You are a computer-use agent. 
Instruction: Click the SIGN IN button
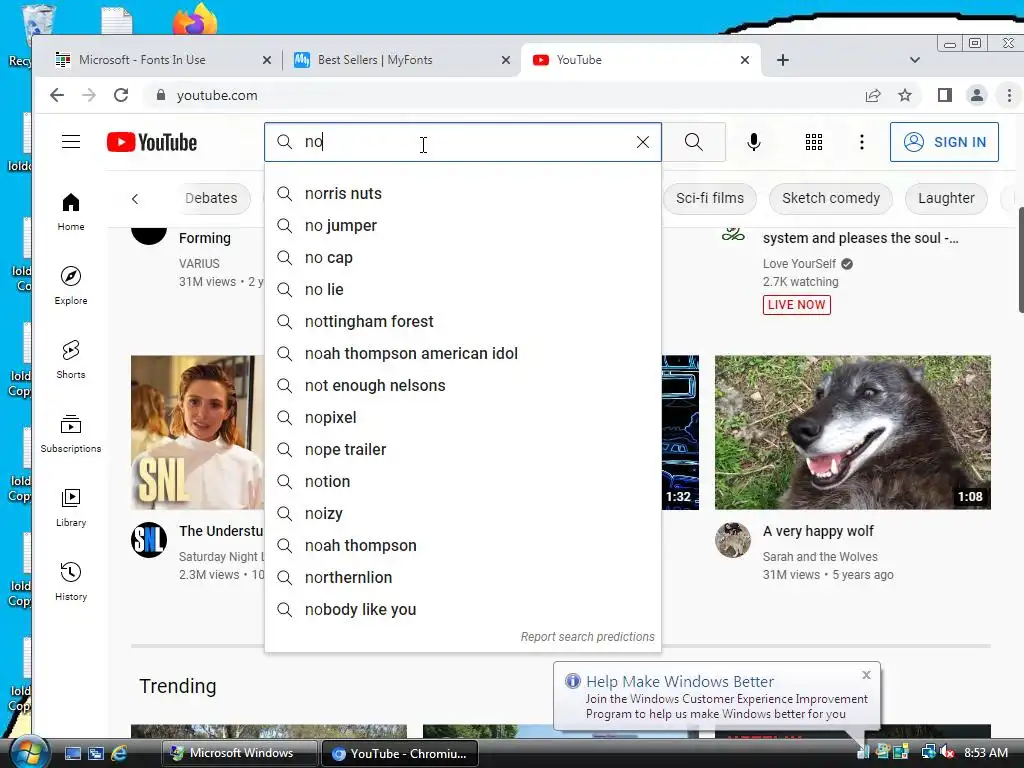tap(944, 142)
